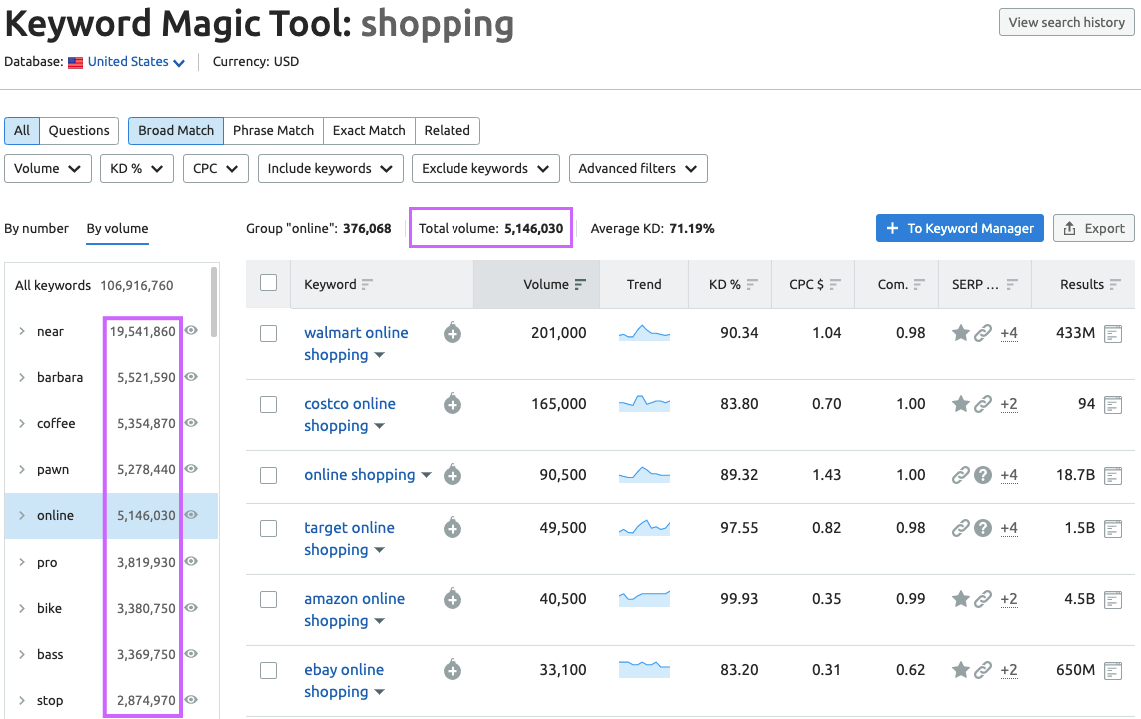Click the View search history button
The width and height of the screenshot is (1141, 719).
[x=1066, y=21]
